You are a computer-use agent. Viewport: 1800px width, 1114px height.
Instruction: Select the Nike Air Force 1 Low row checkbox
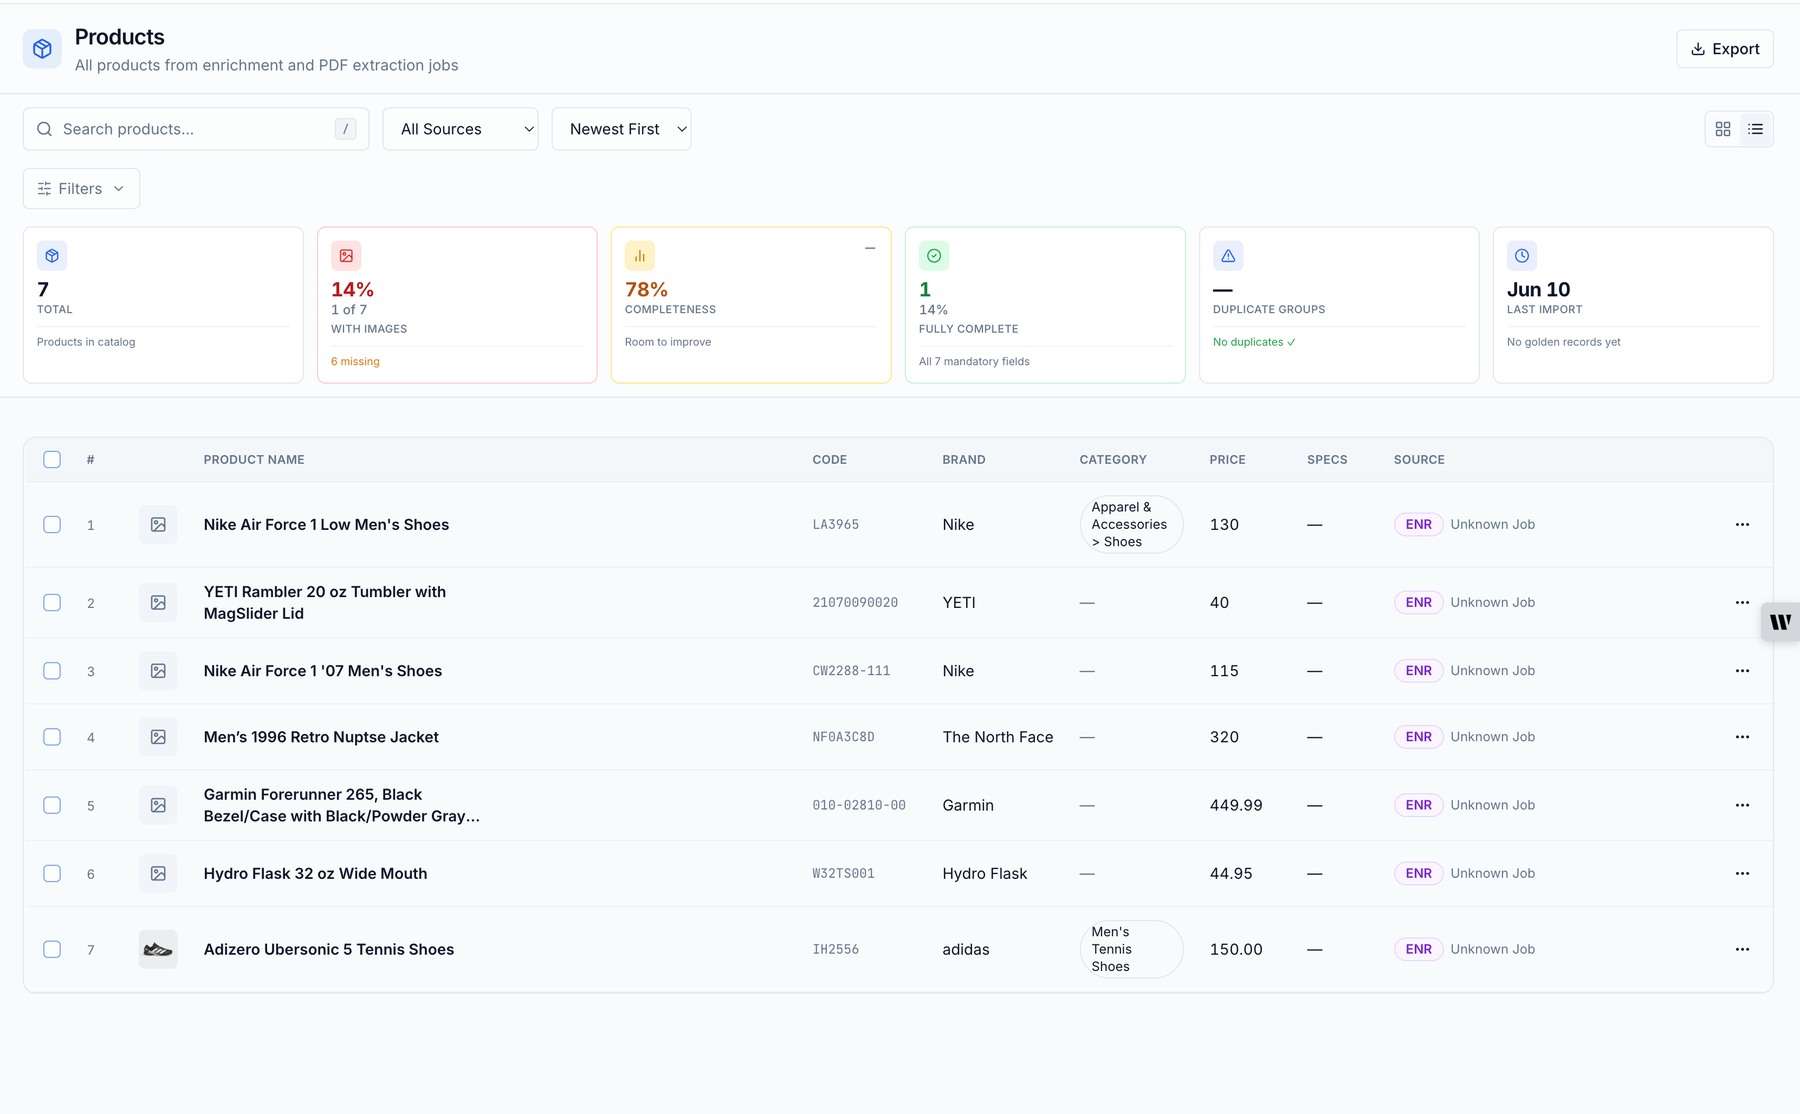pos(52,525)
